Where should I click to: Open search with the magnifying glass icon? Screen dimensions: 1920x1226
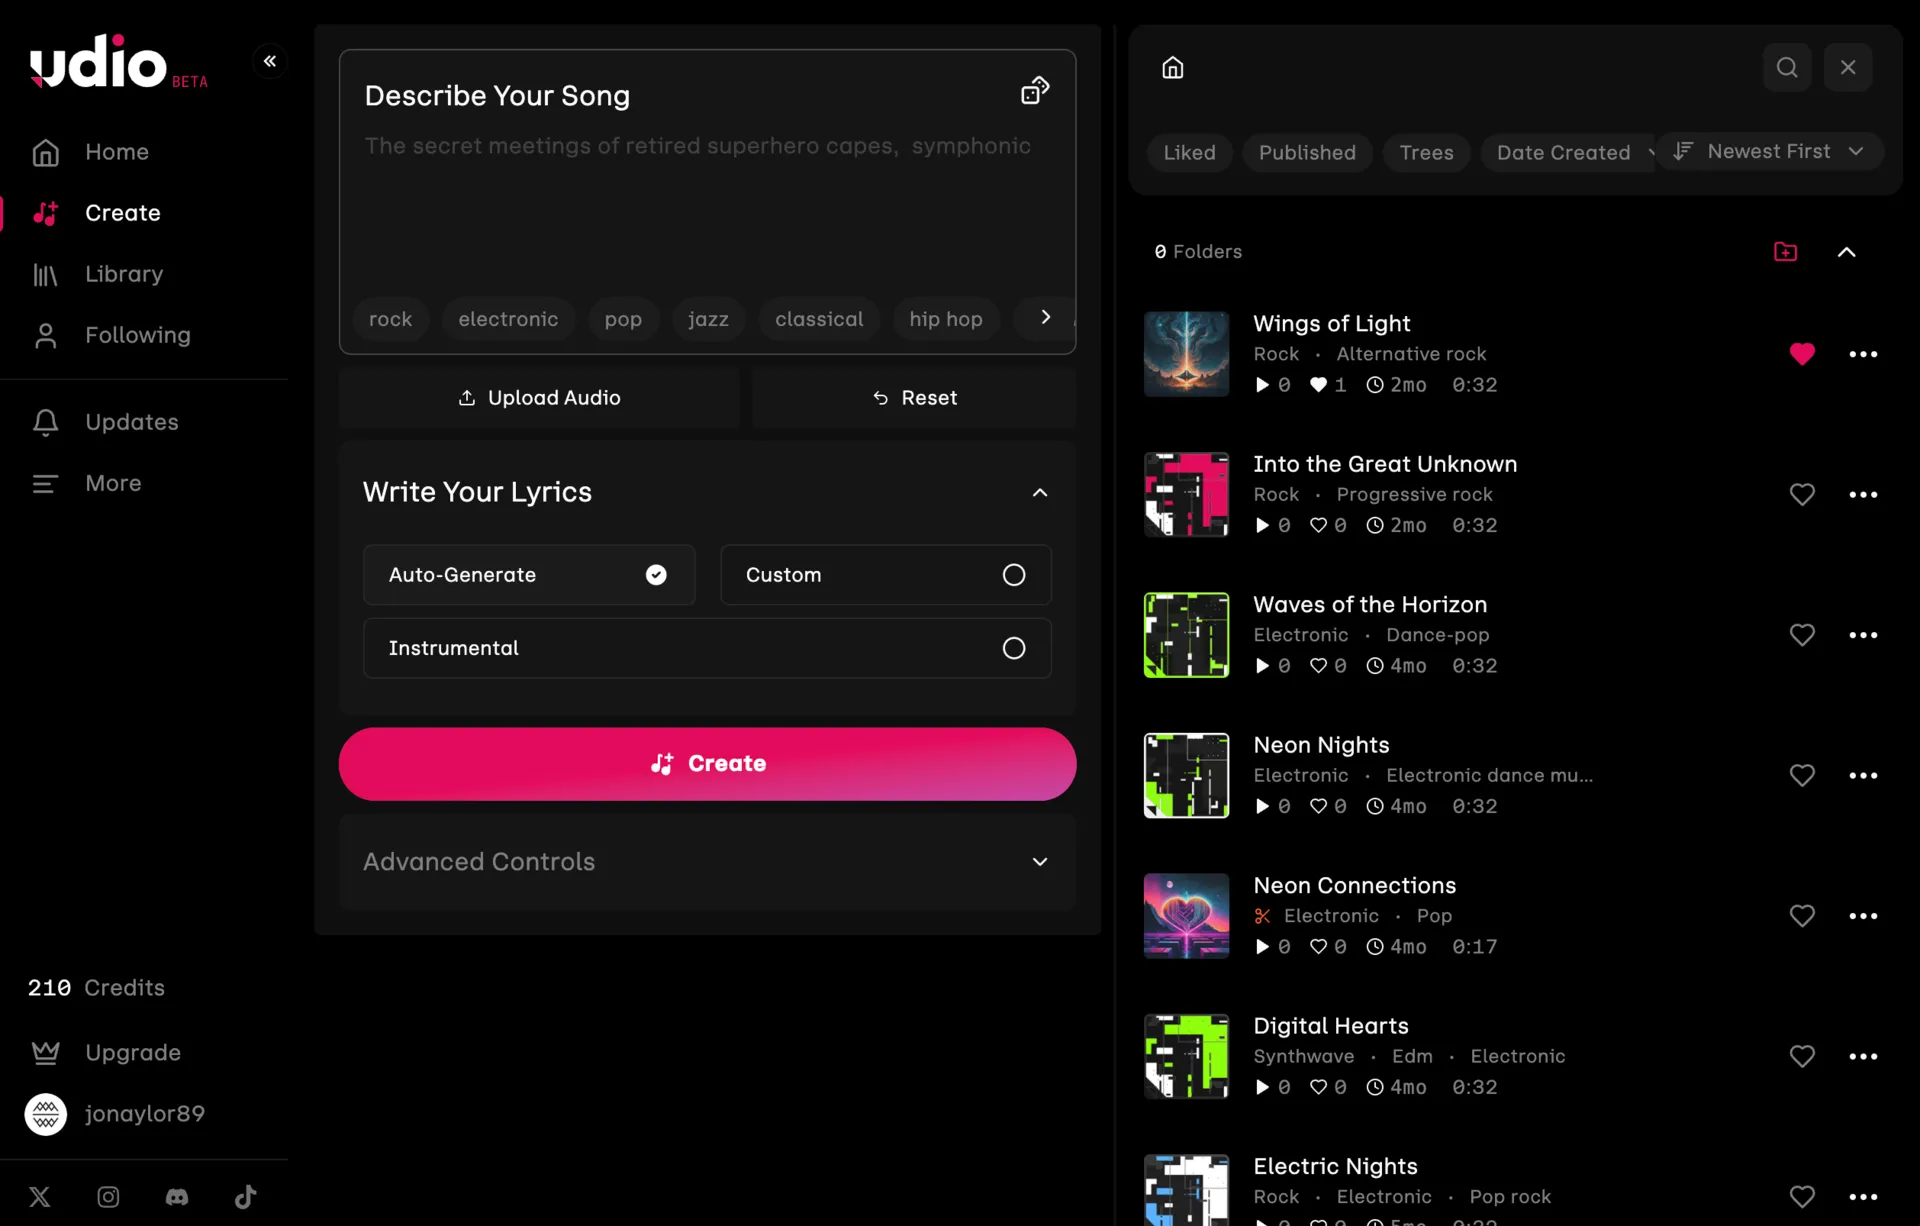[1786, 67]
